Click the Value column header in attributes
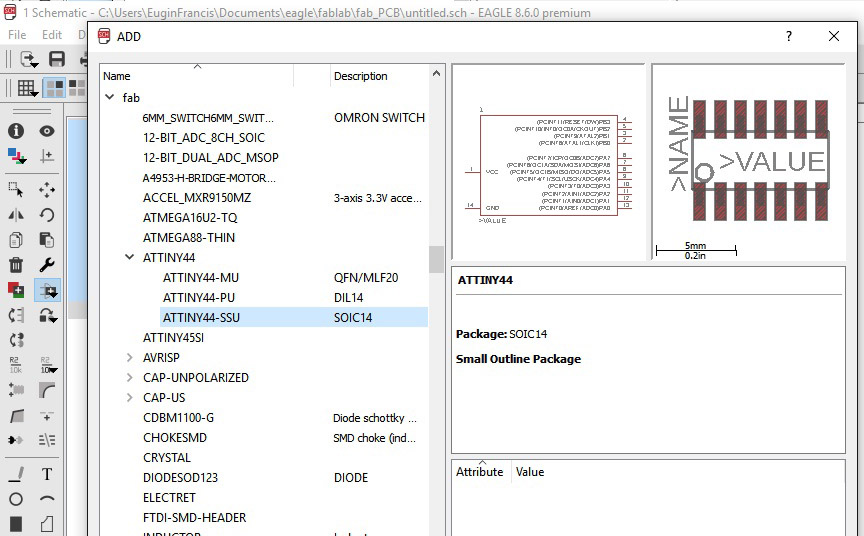Screen dimensions: 864x536 530,472
